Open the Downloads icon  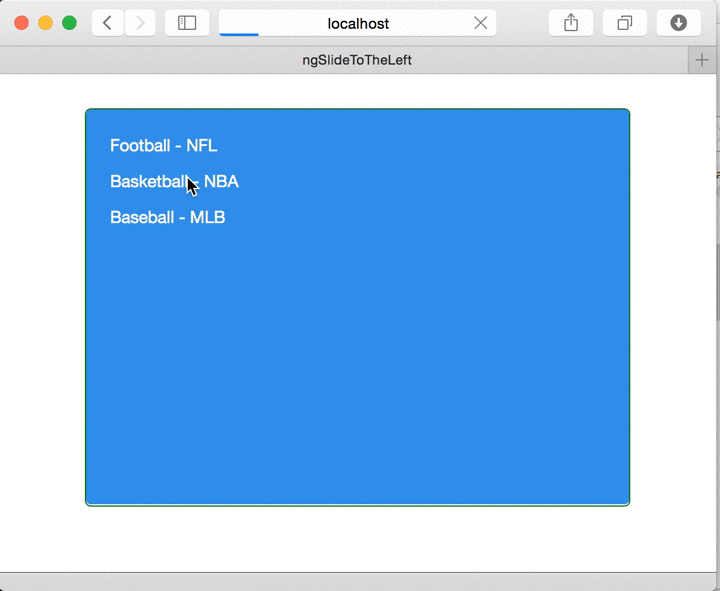click(678, 23)
